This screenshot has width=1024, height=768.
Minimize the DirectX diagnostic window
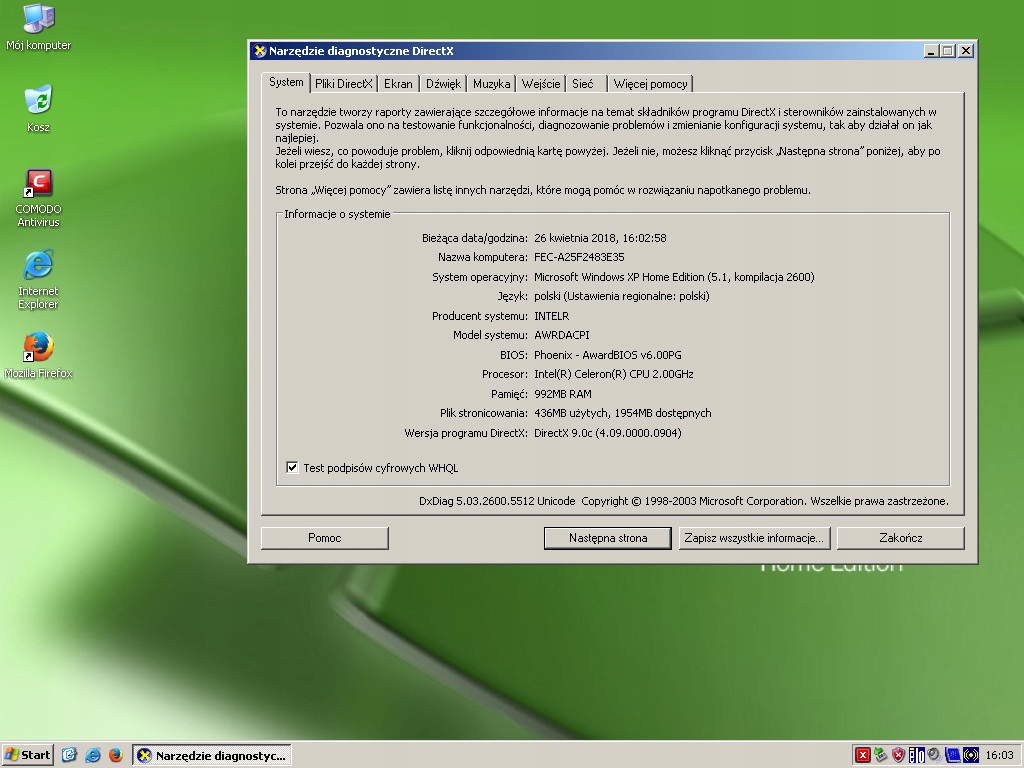(931, 51)
